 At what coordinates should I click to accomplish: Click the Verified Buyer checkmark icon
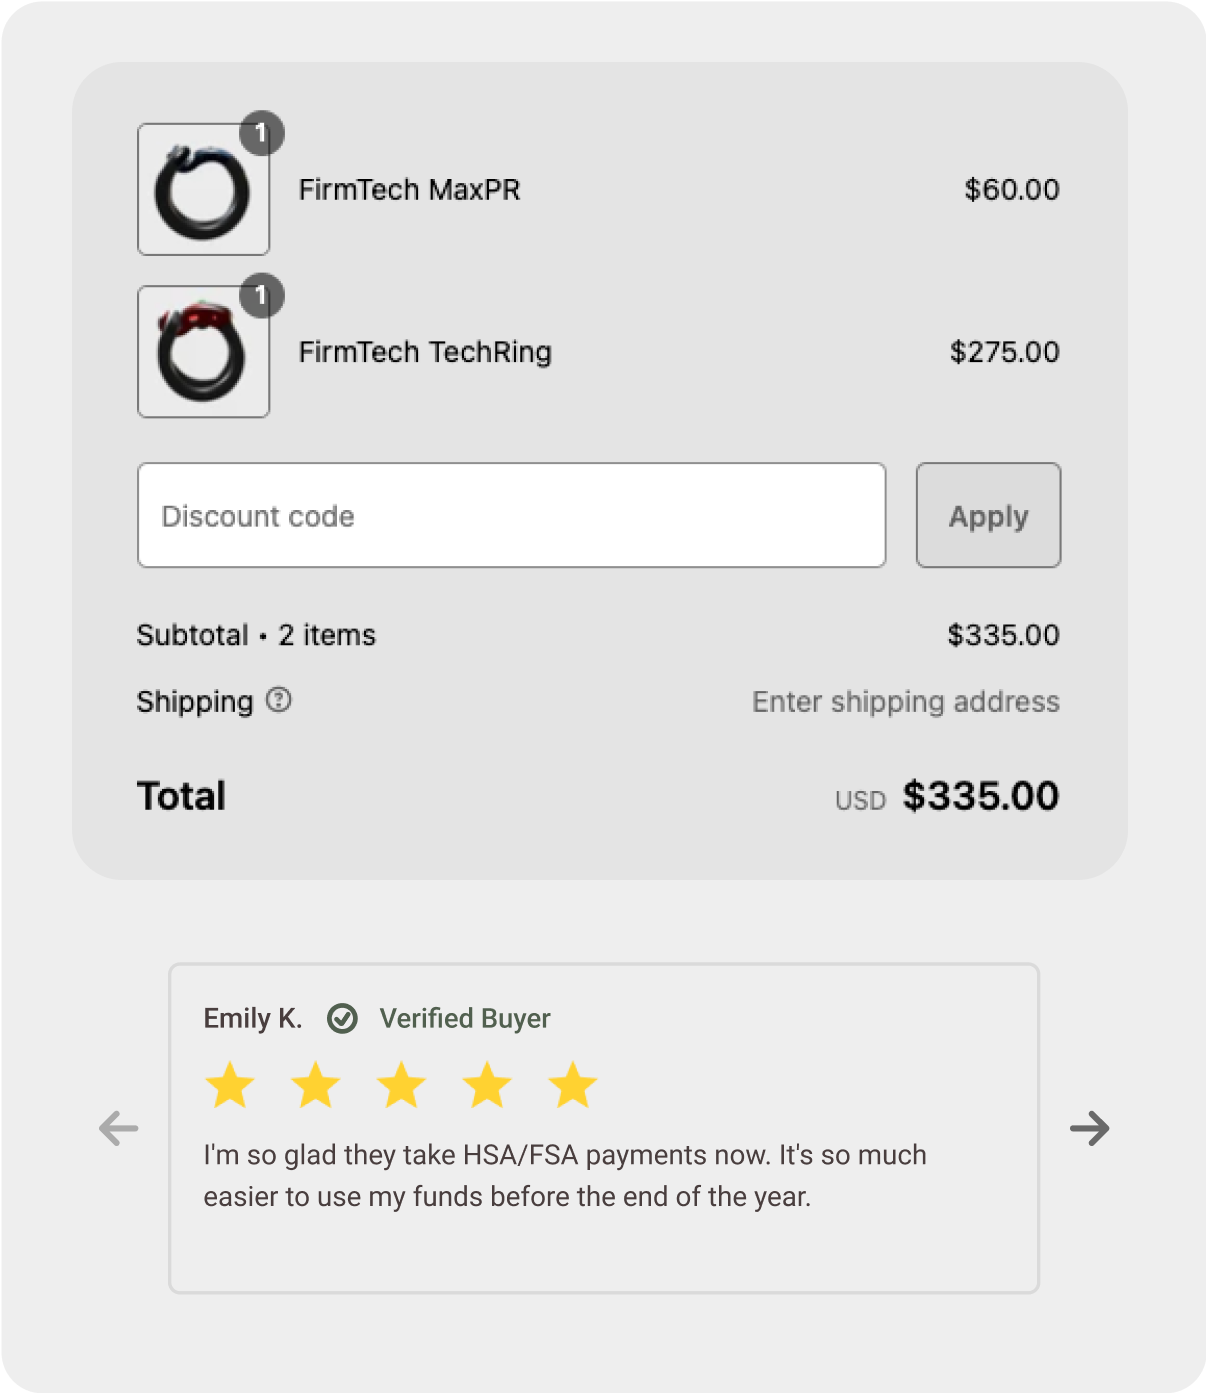point(342,1019)
